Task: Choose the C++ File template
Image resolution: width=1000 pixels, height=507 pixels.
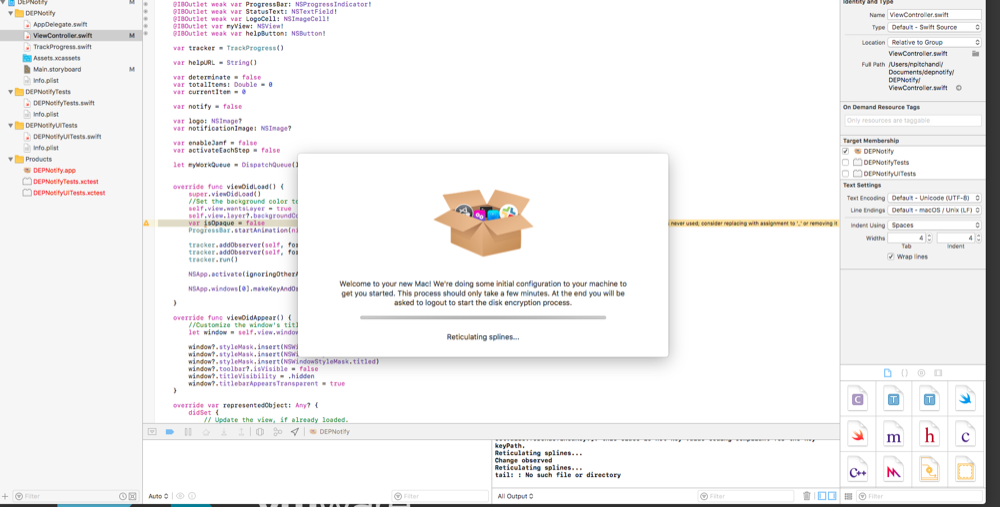Action: click(857, 470)
